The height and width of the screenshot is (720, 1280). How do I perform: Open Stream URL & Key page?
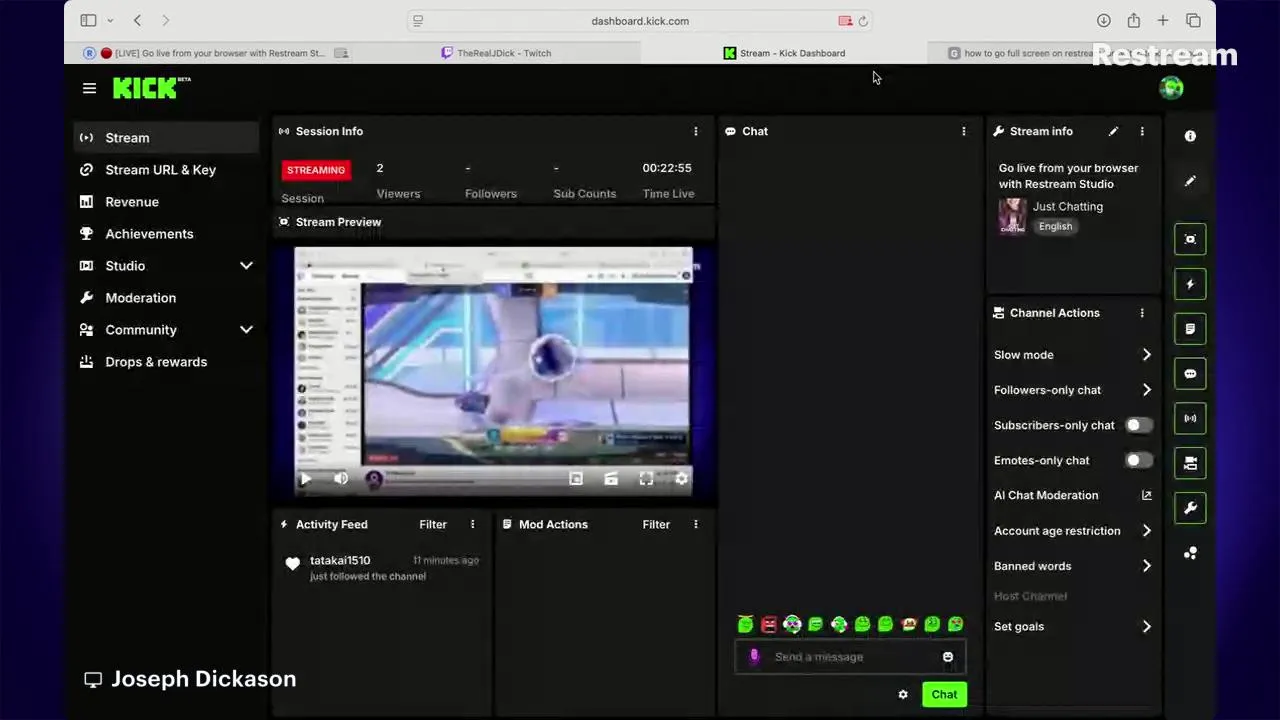pyautogui.click(x=166, y=170)
